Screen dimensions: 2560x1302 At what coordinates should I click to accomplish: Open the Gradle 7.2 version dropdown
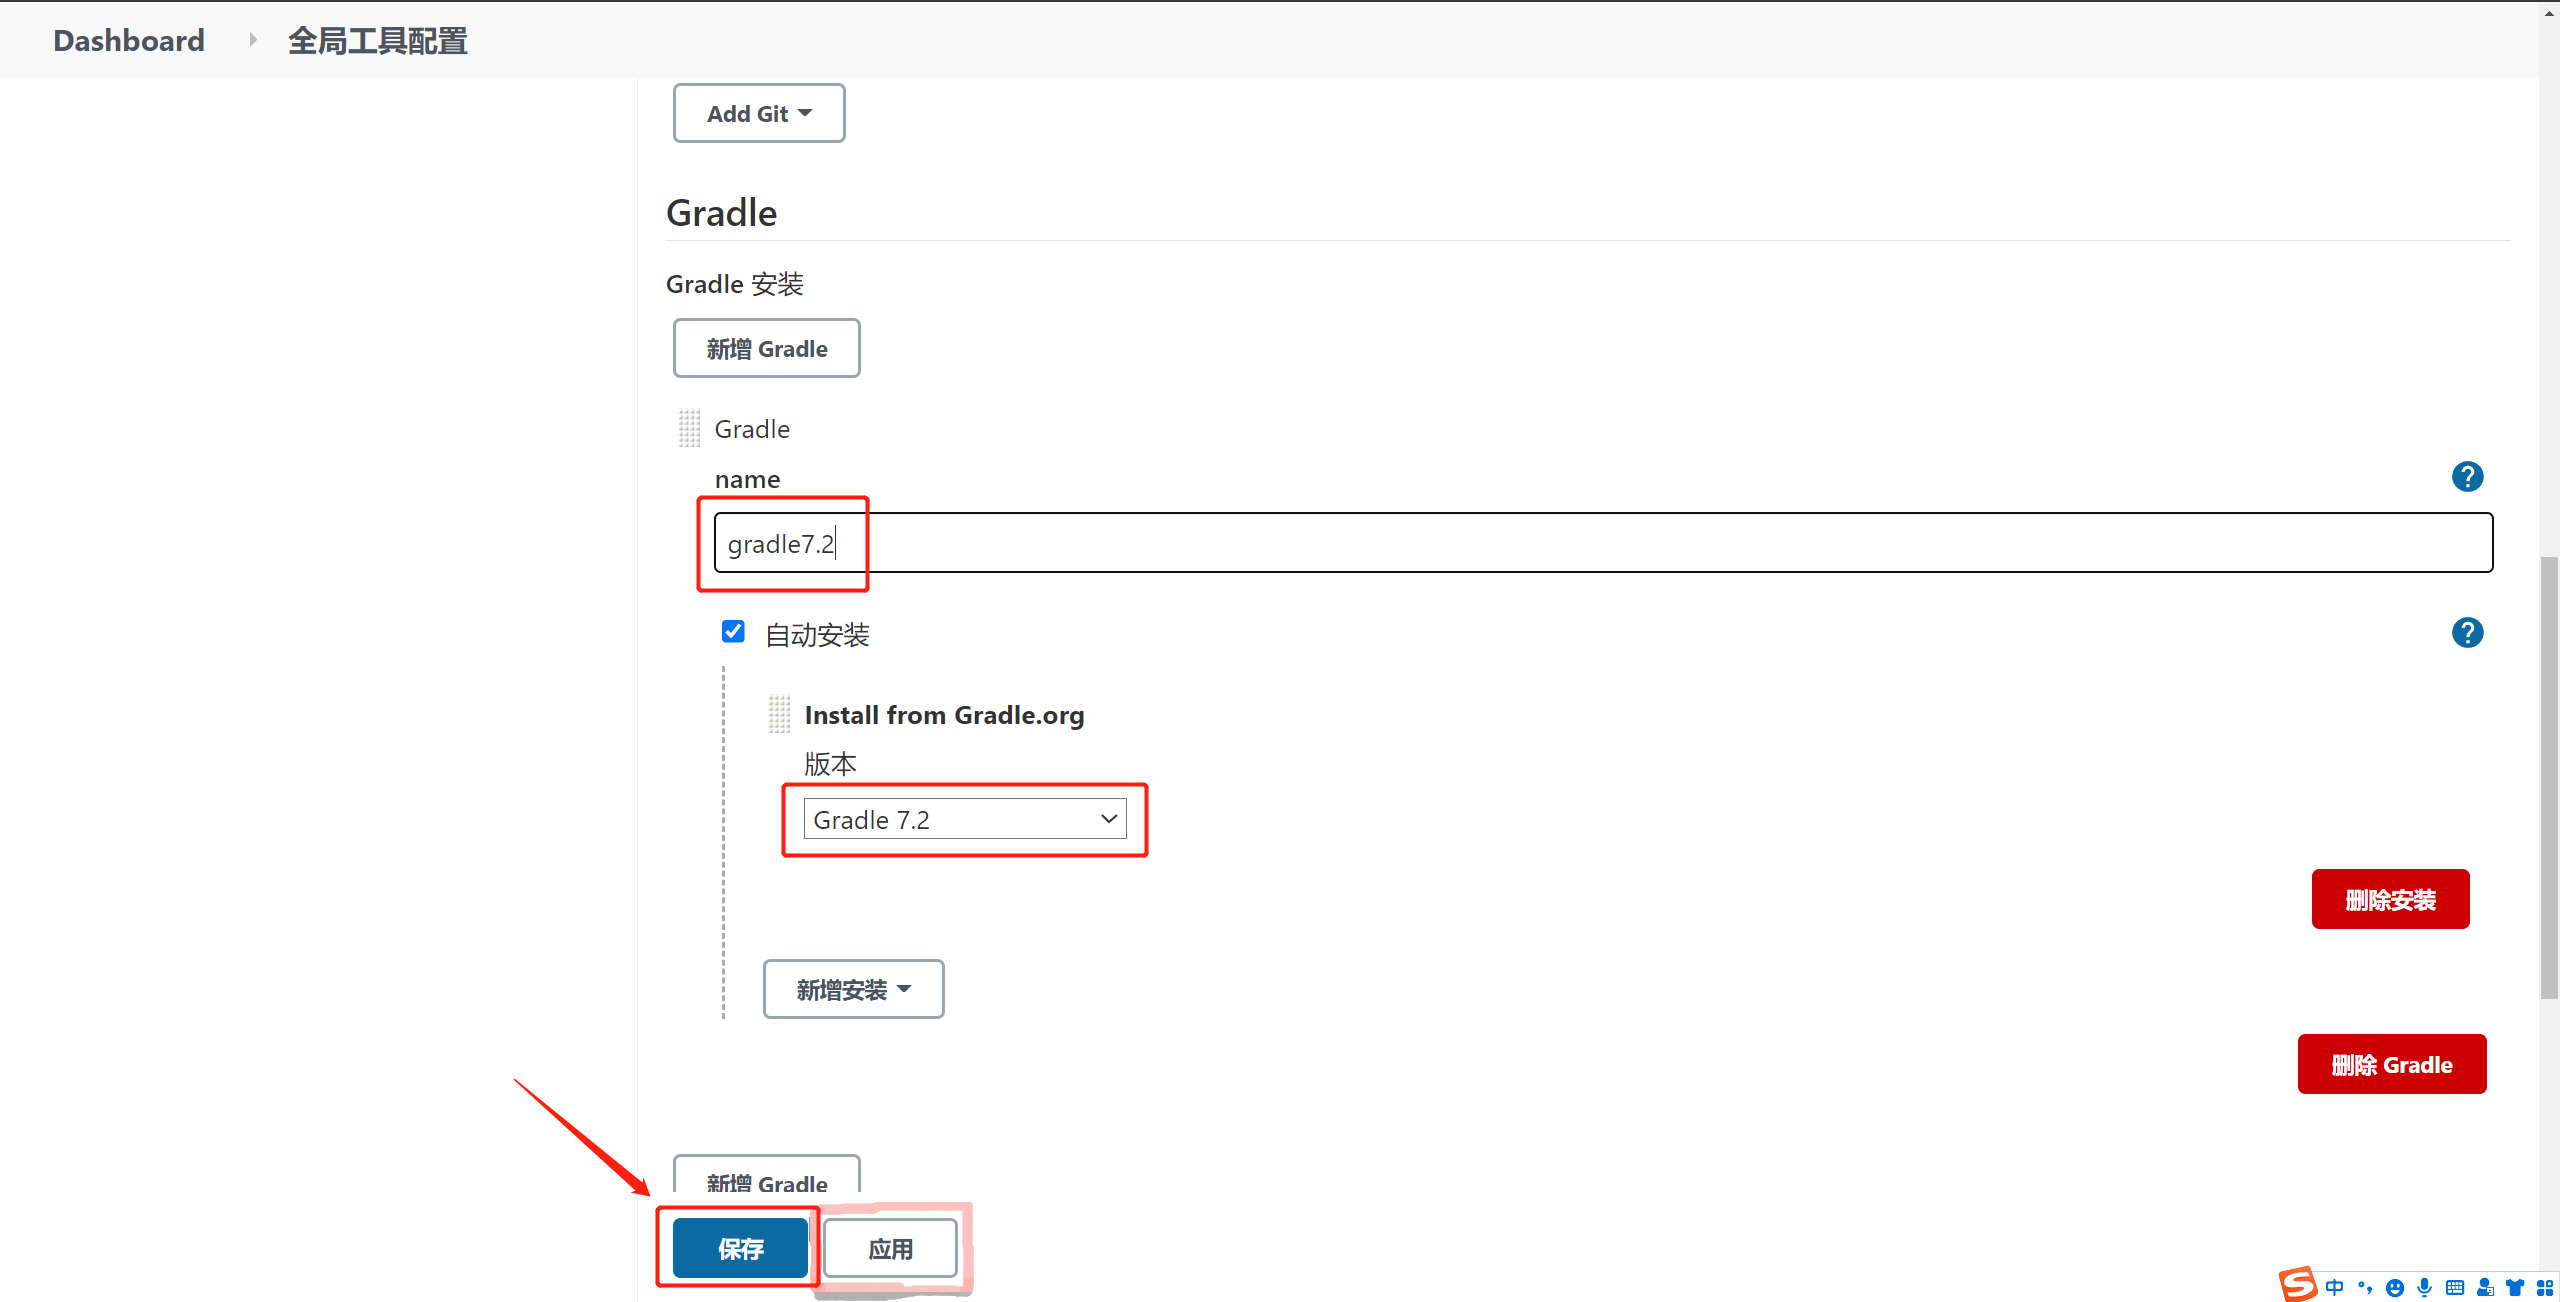tap(964, 820)
